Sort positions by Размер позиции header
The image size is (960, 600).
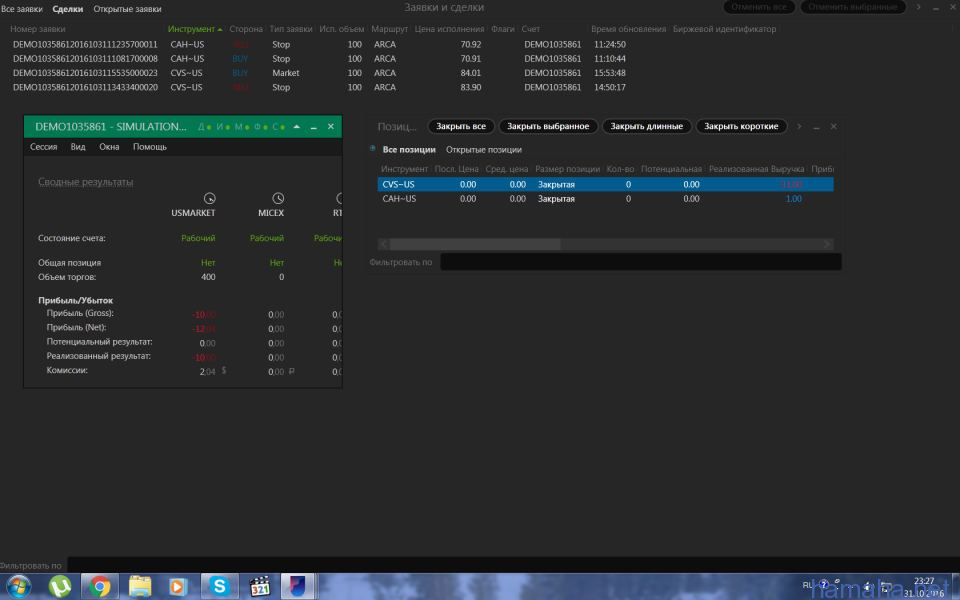coord(568,169)
